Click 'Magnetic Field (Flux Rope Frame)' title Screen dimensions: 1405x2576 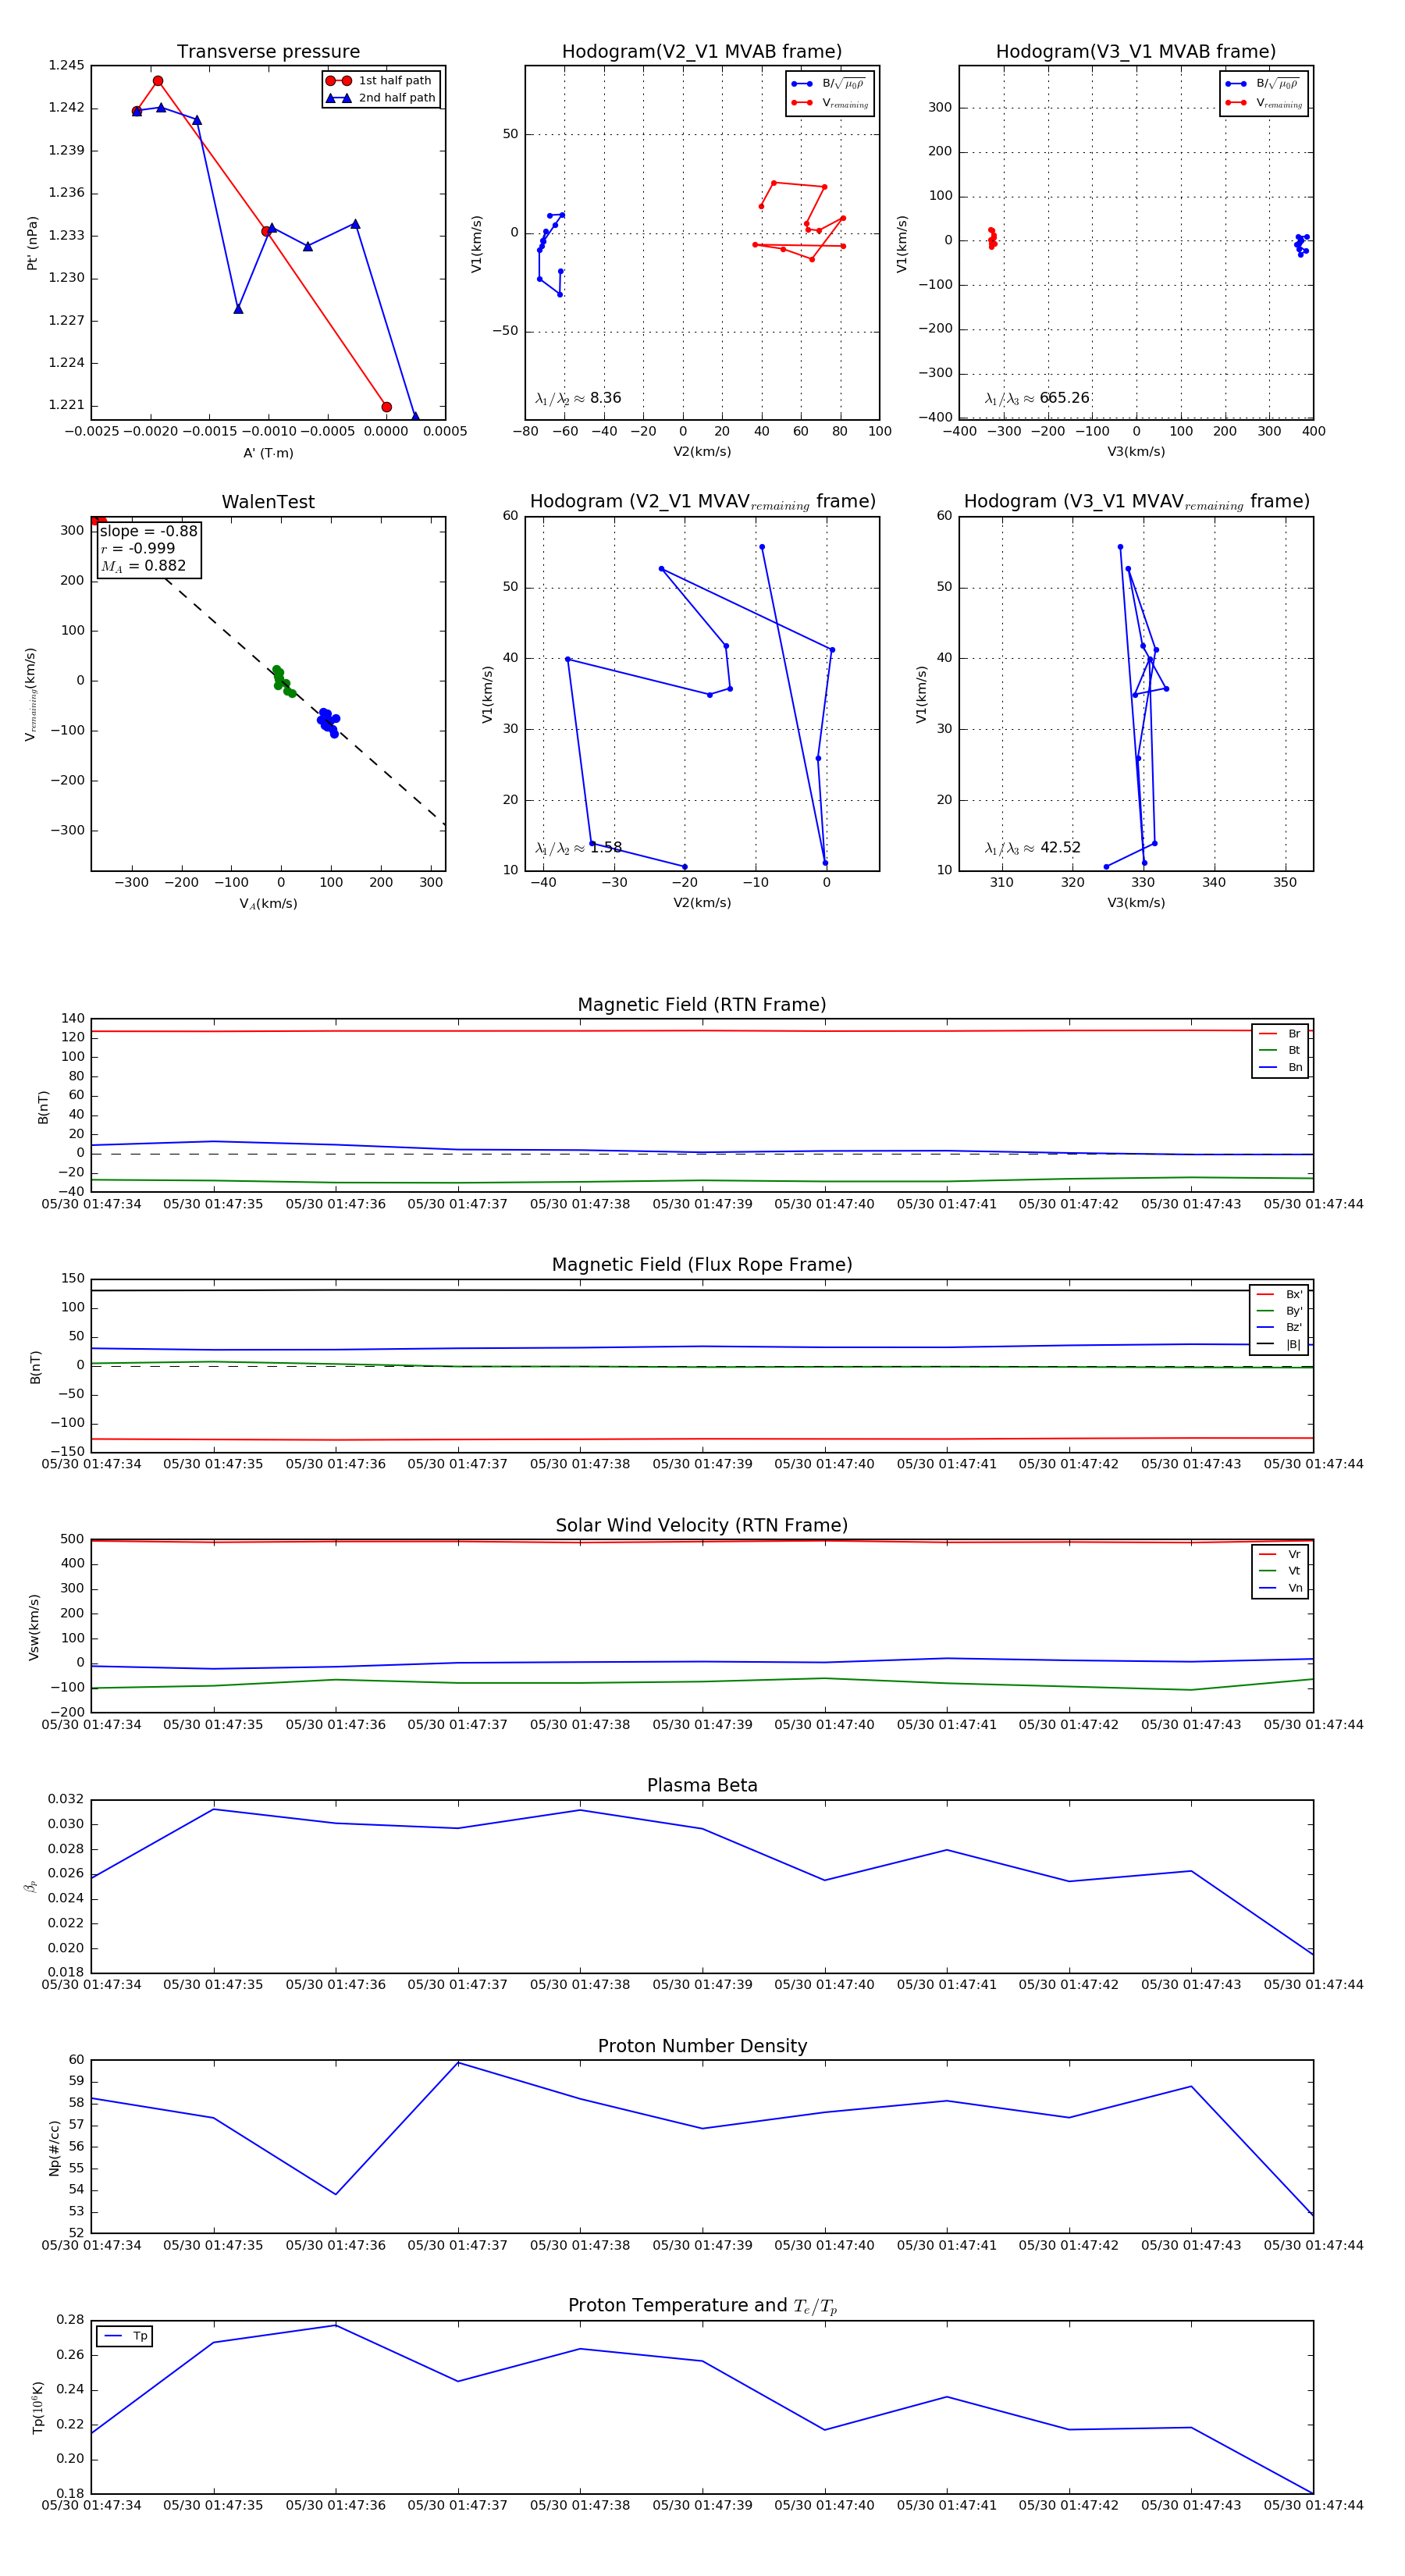point(702,1265)
